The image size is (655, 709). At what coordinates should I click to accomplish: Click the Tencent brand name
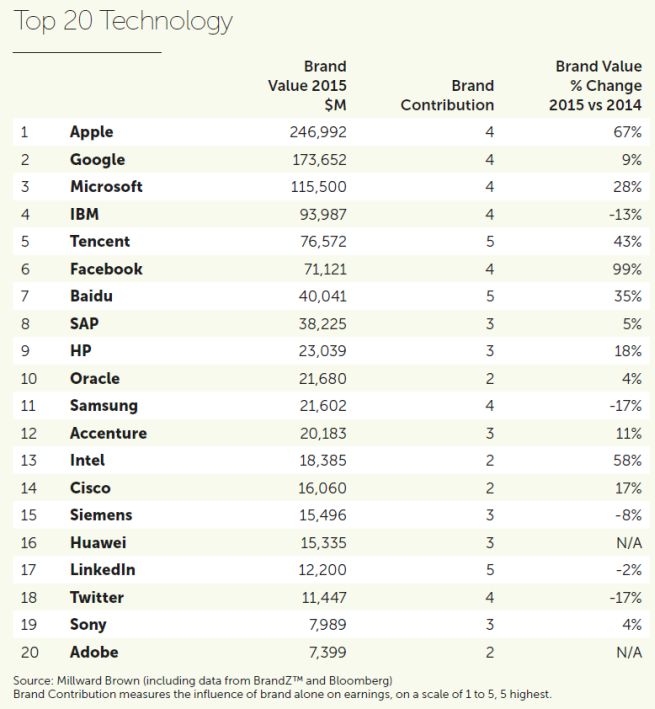coord(100,241)
